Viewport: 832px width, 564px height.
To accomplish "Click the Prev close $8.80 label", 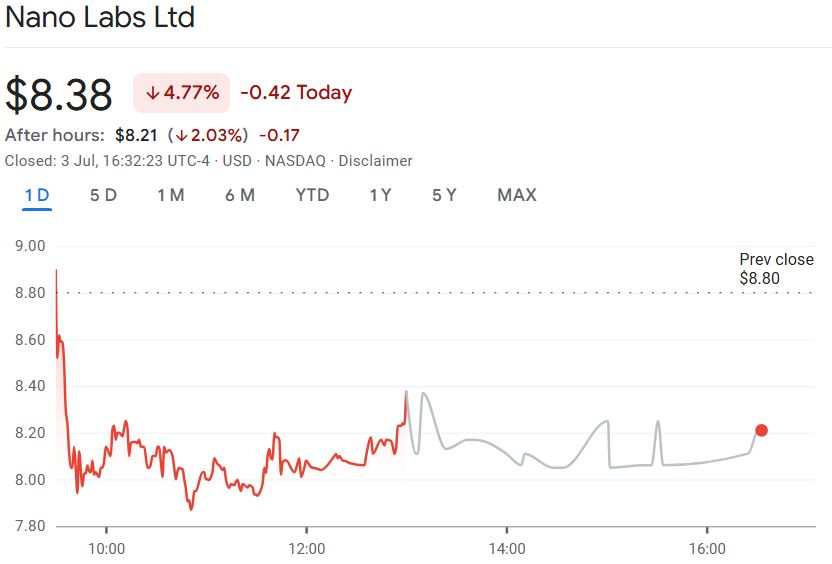I will pos(776,270).
